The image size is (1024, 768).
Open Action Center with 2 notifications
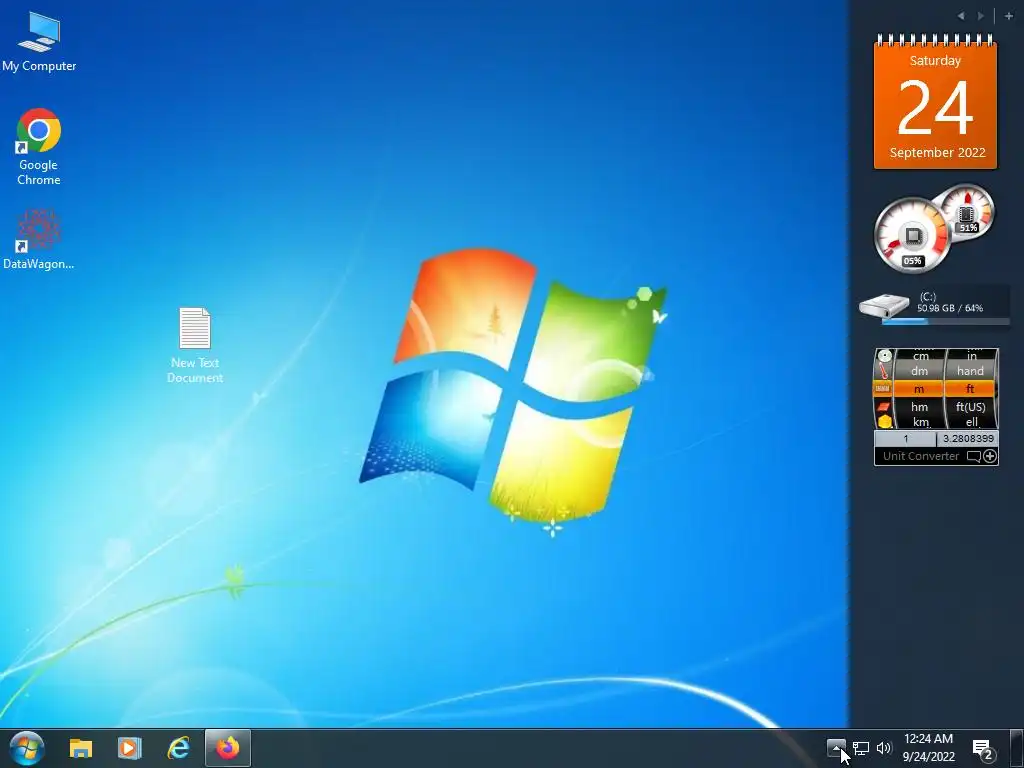tap(983, 749)
